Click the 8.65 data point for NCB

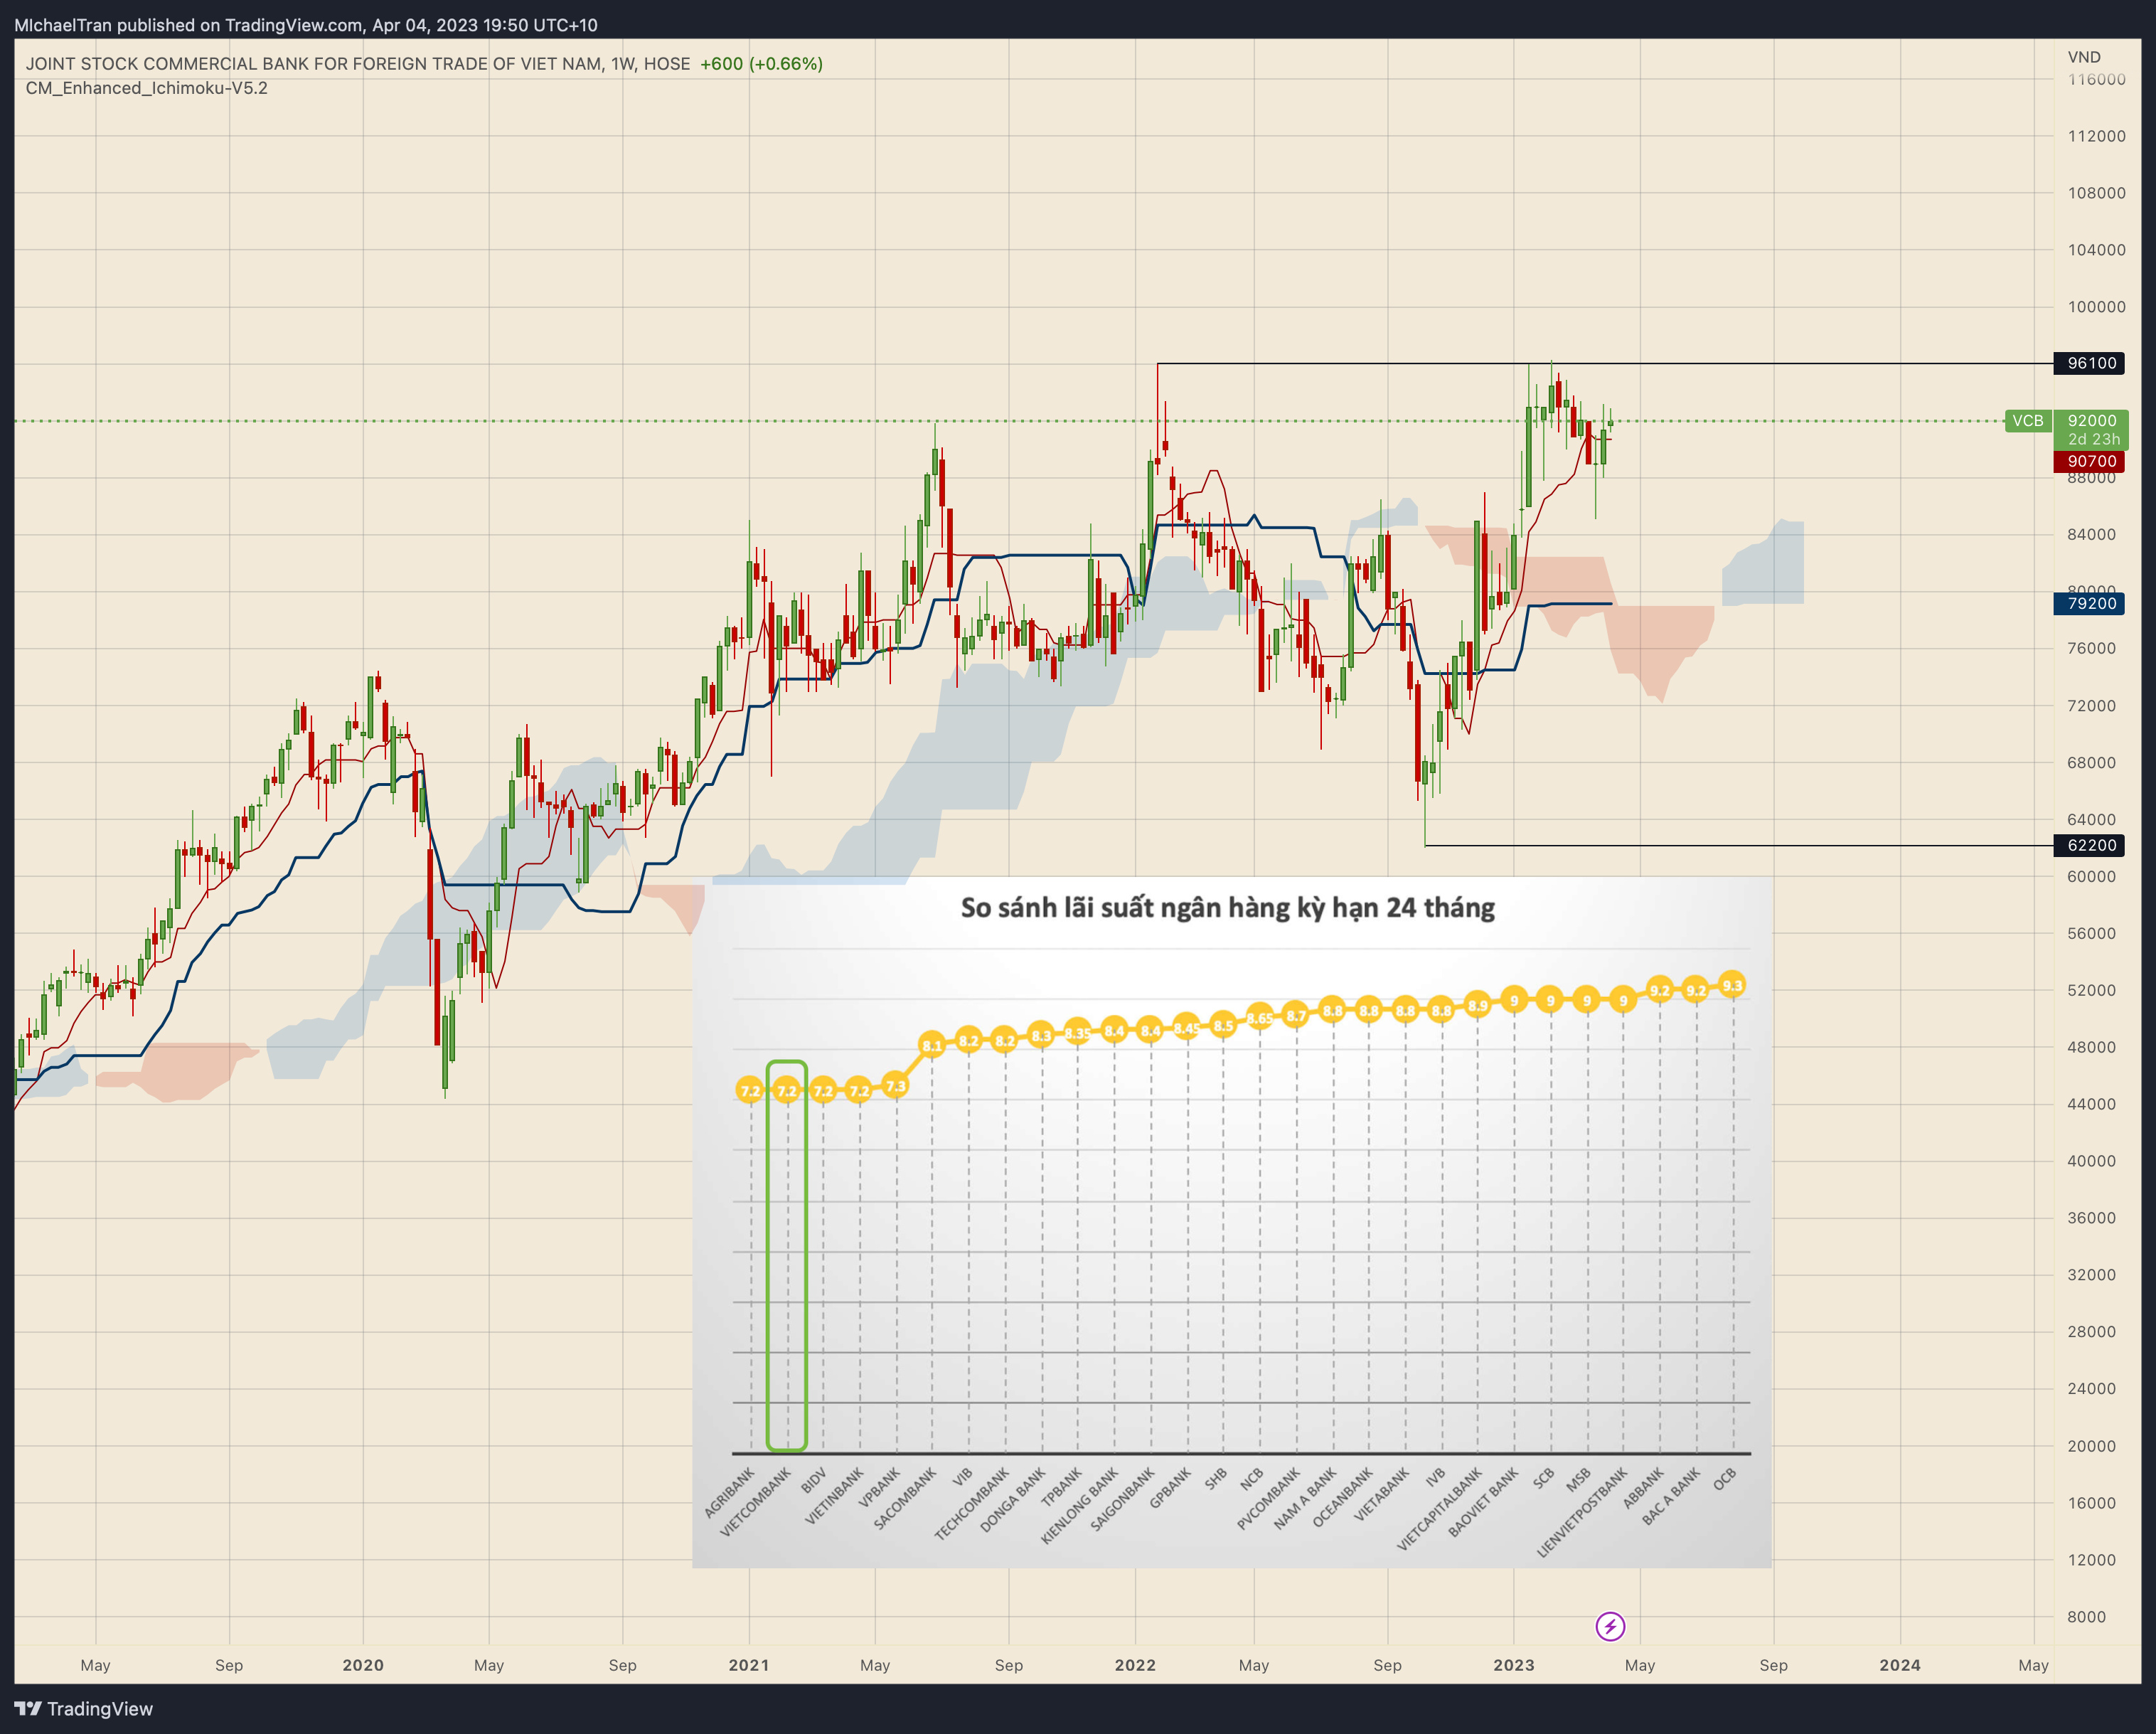click(1259, 1018)
